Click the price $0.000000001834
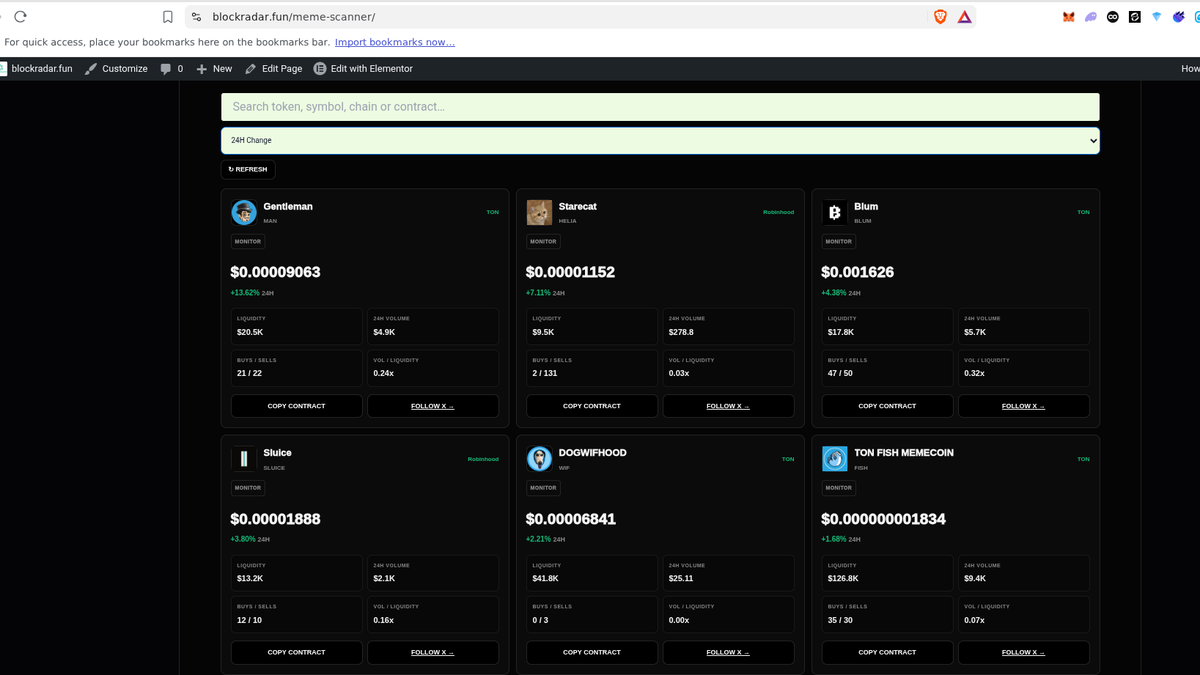 [883, 519]
